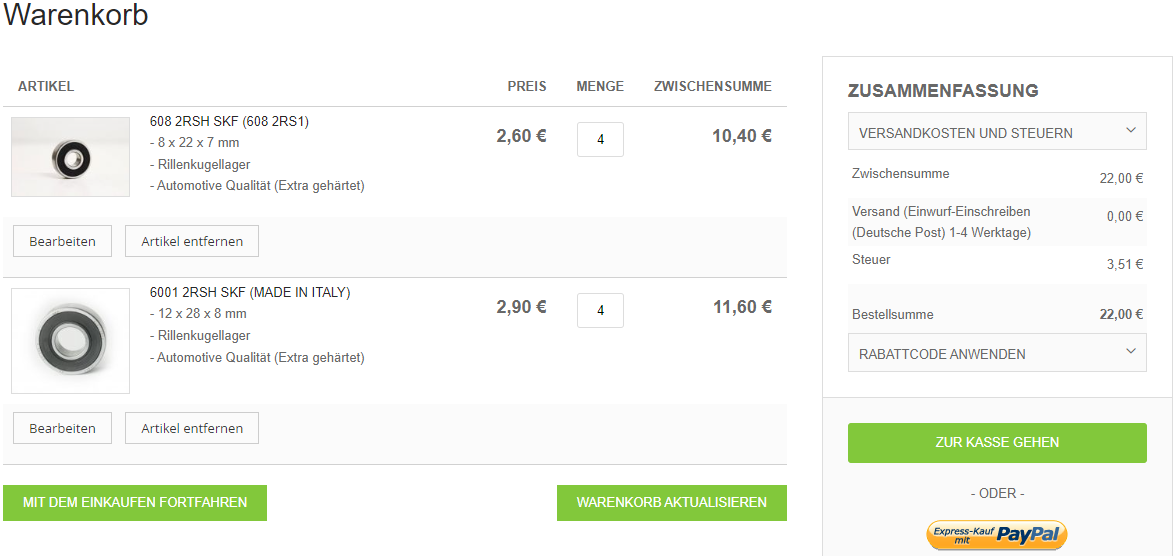Click the quantity field for 6001 2RSH SKF
Screen dimensions: 1176x556
600,311
